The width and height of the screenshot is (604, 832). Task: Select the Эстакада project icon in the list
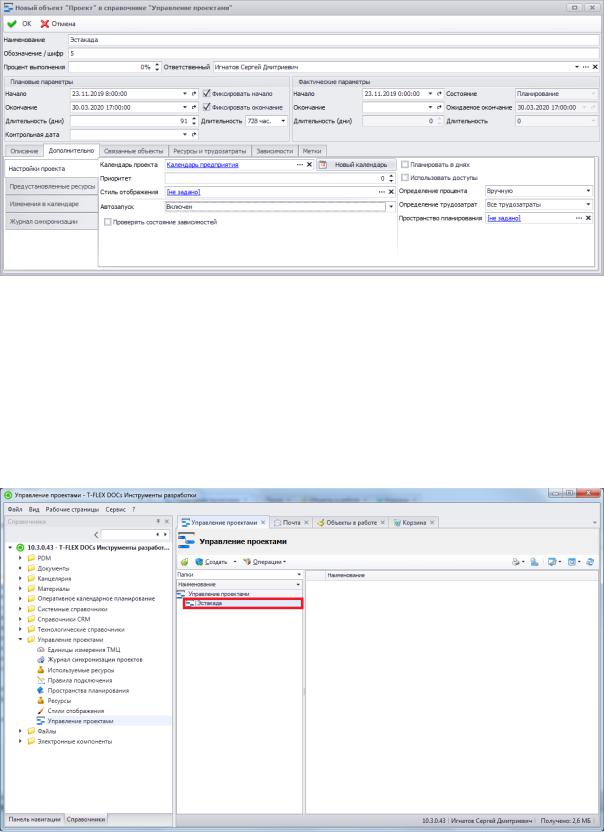(191, 603)
